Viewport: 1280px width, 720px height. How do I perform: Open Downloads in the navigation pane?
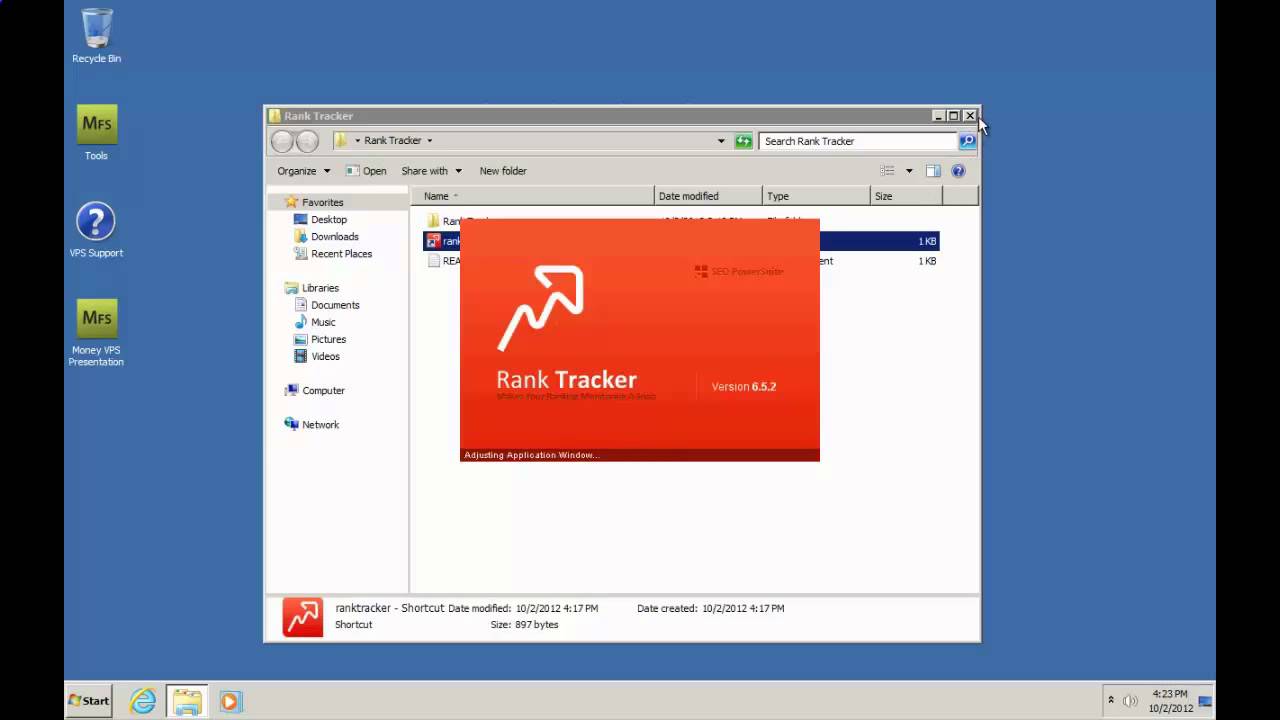pyautogui.click(x=327, y=237)
